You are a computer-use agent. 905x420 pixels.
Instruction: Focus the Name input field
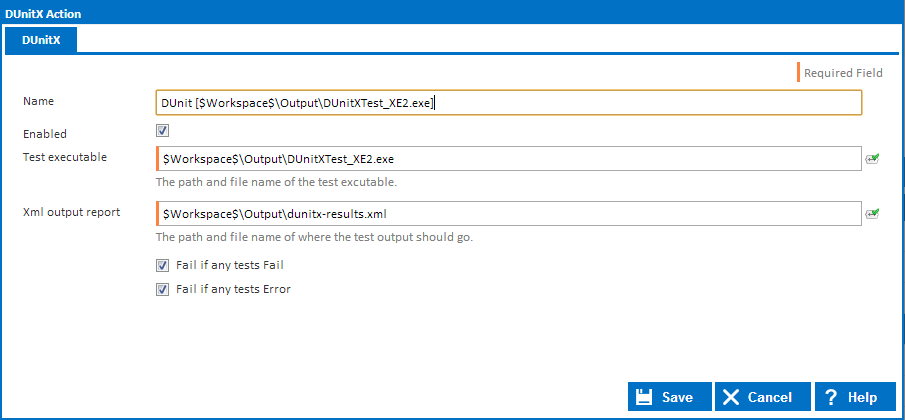(508, 103)
